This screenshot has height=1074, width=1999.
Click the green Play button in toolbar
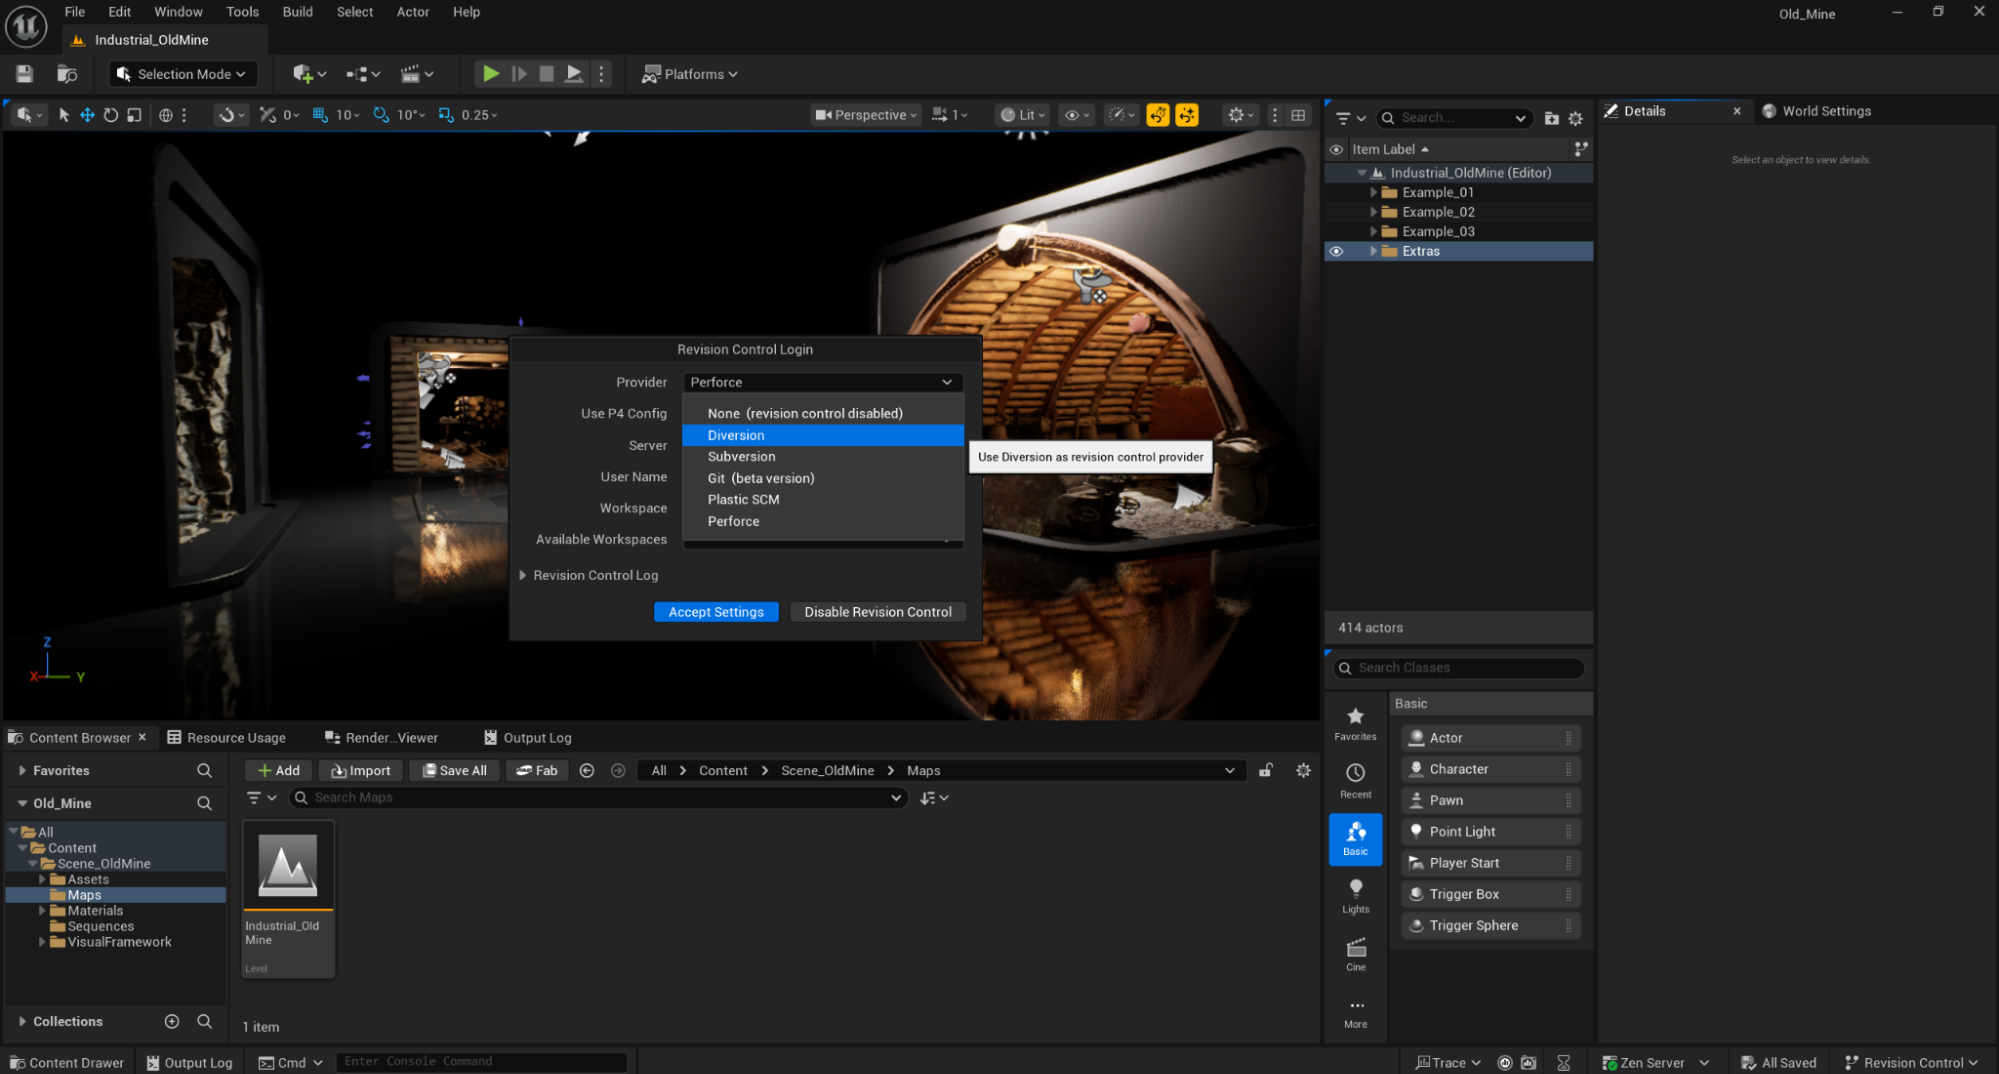490,74
